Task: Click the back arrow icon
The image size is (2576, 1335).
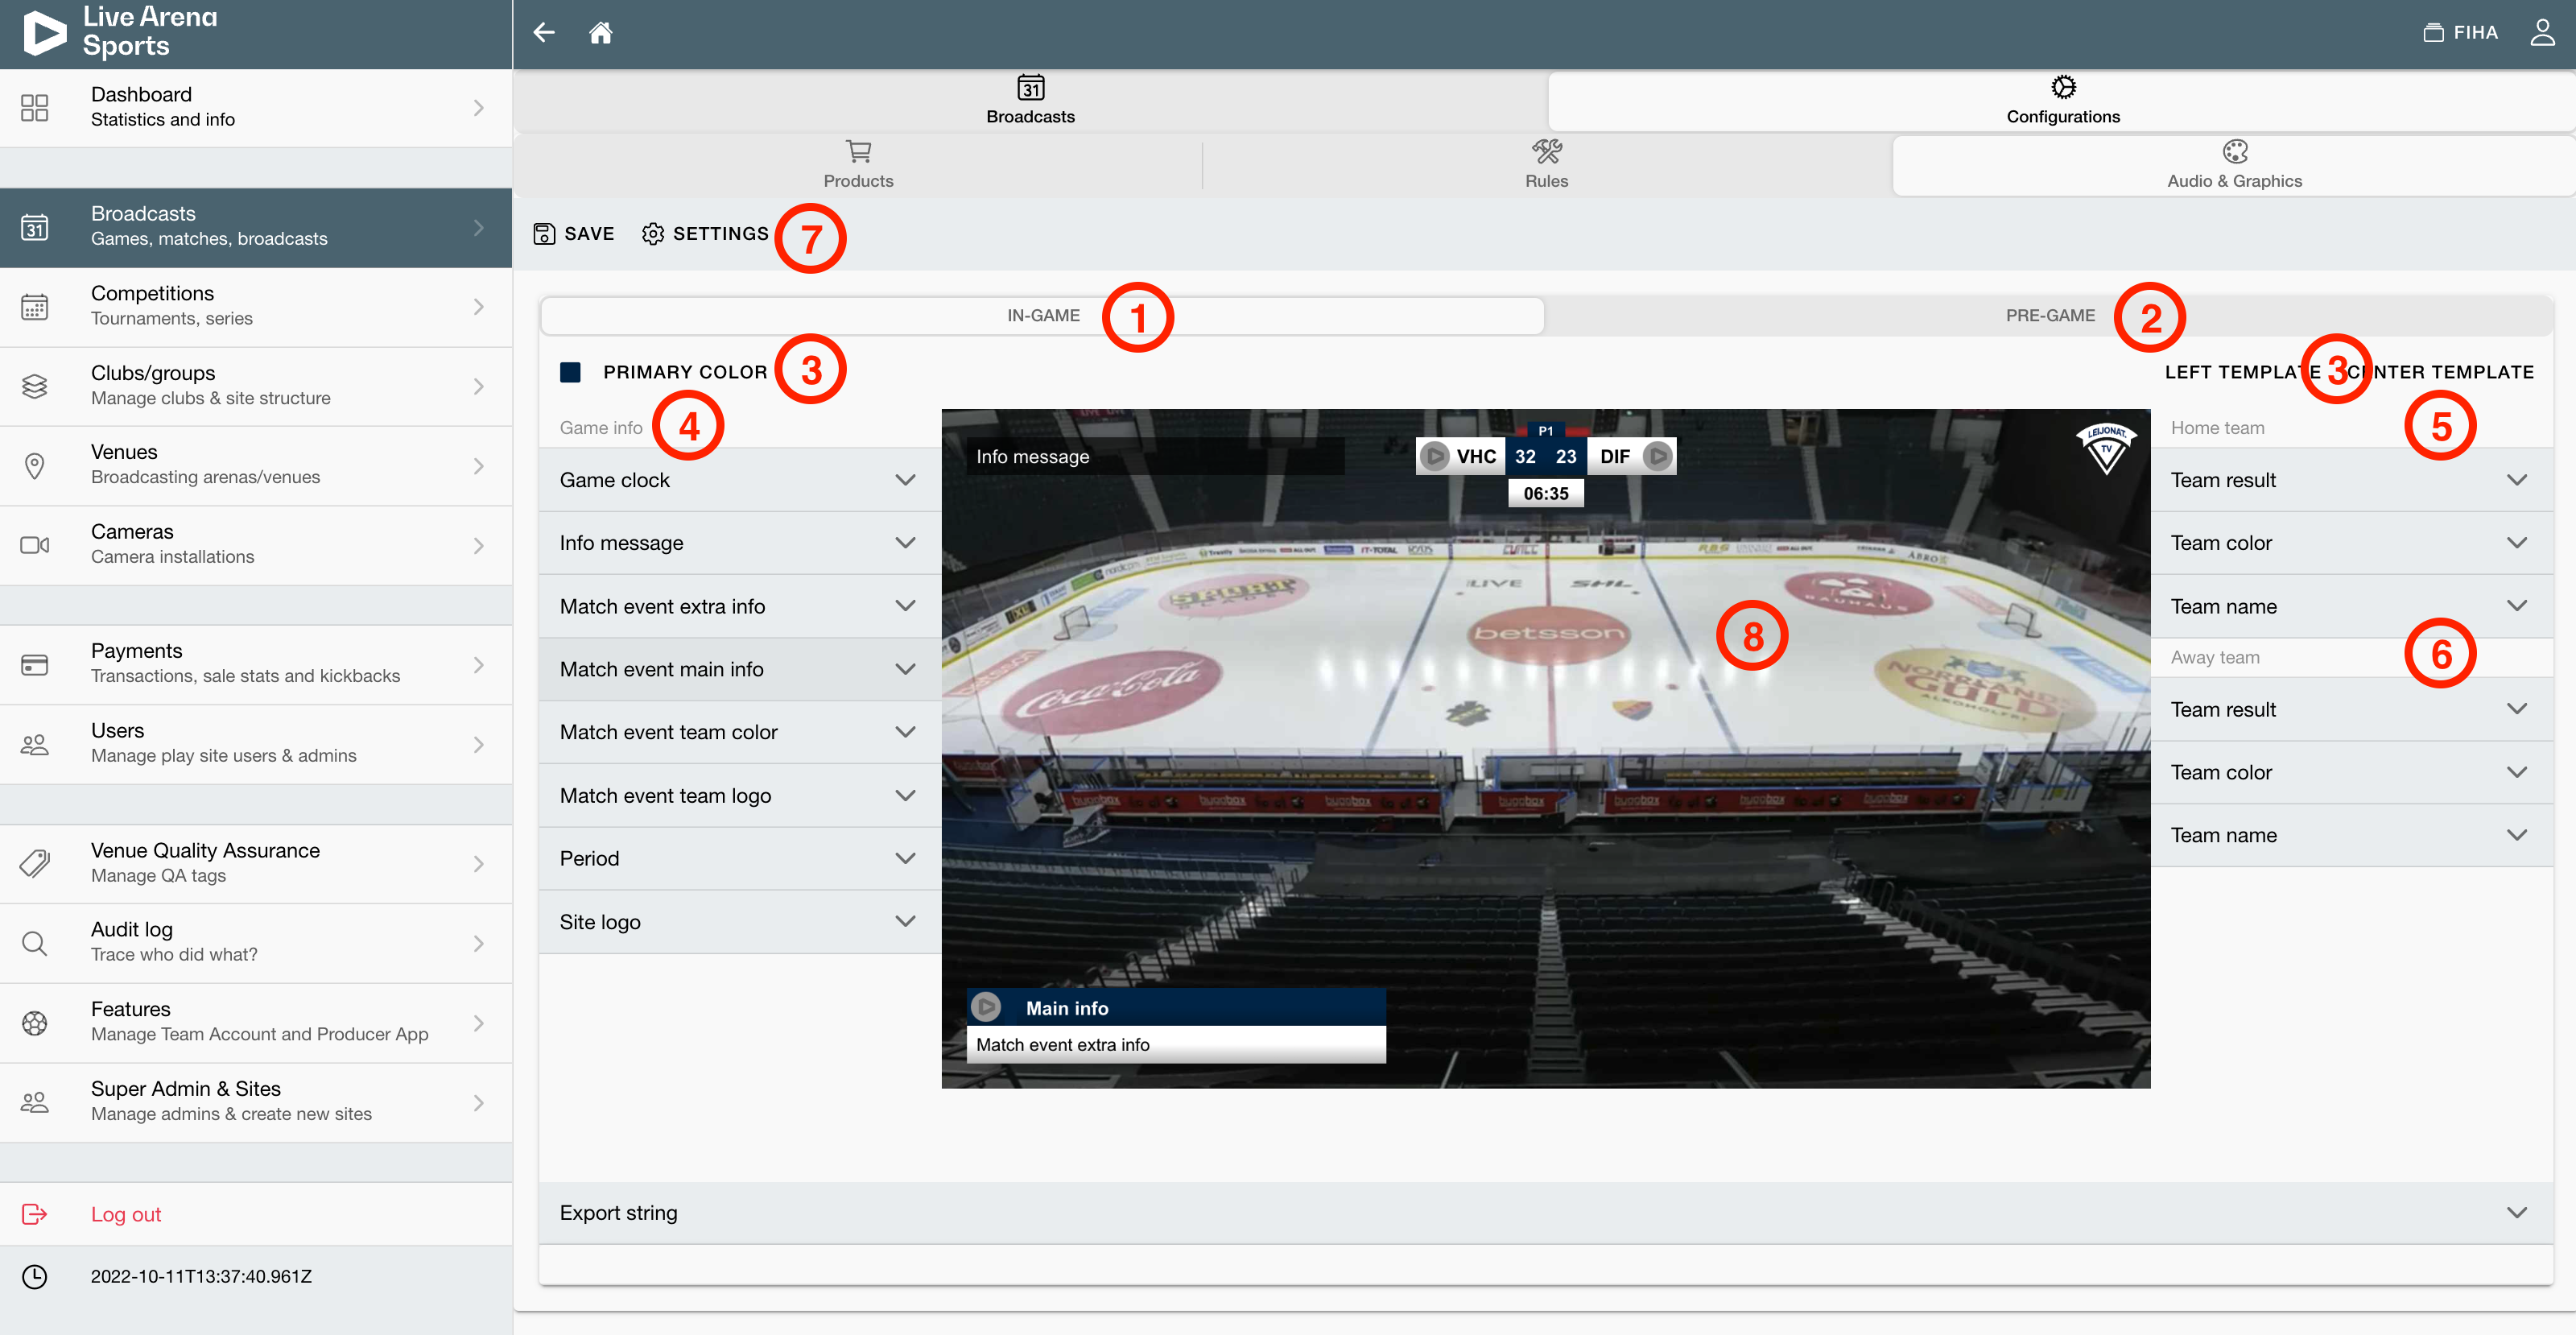Action: tap(544, 33)
